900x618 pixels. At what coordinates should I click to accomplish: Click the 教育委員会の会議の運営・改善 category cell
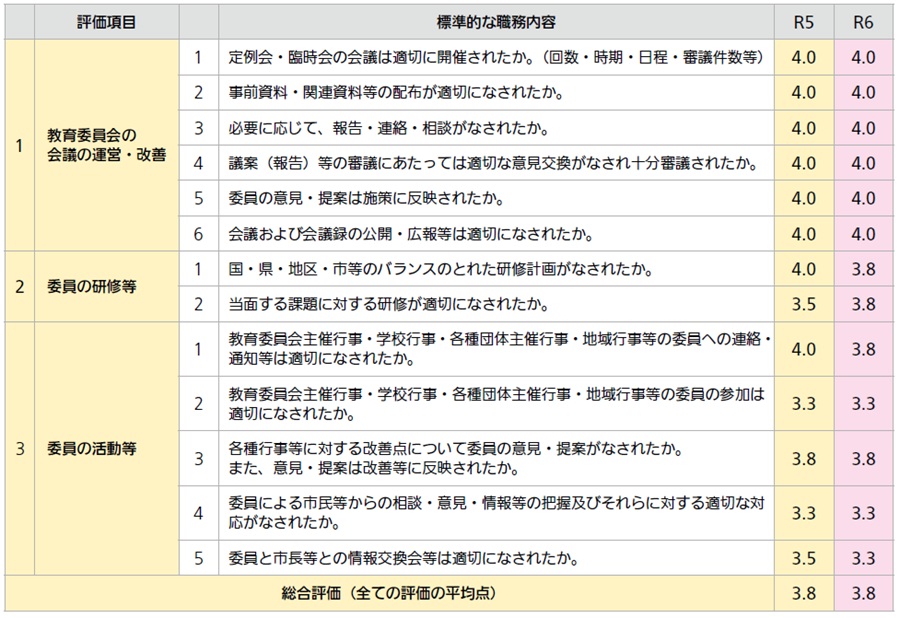(107, 145)
